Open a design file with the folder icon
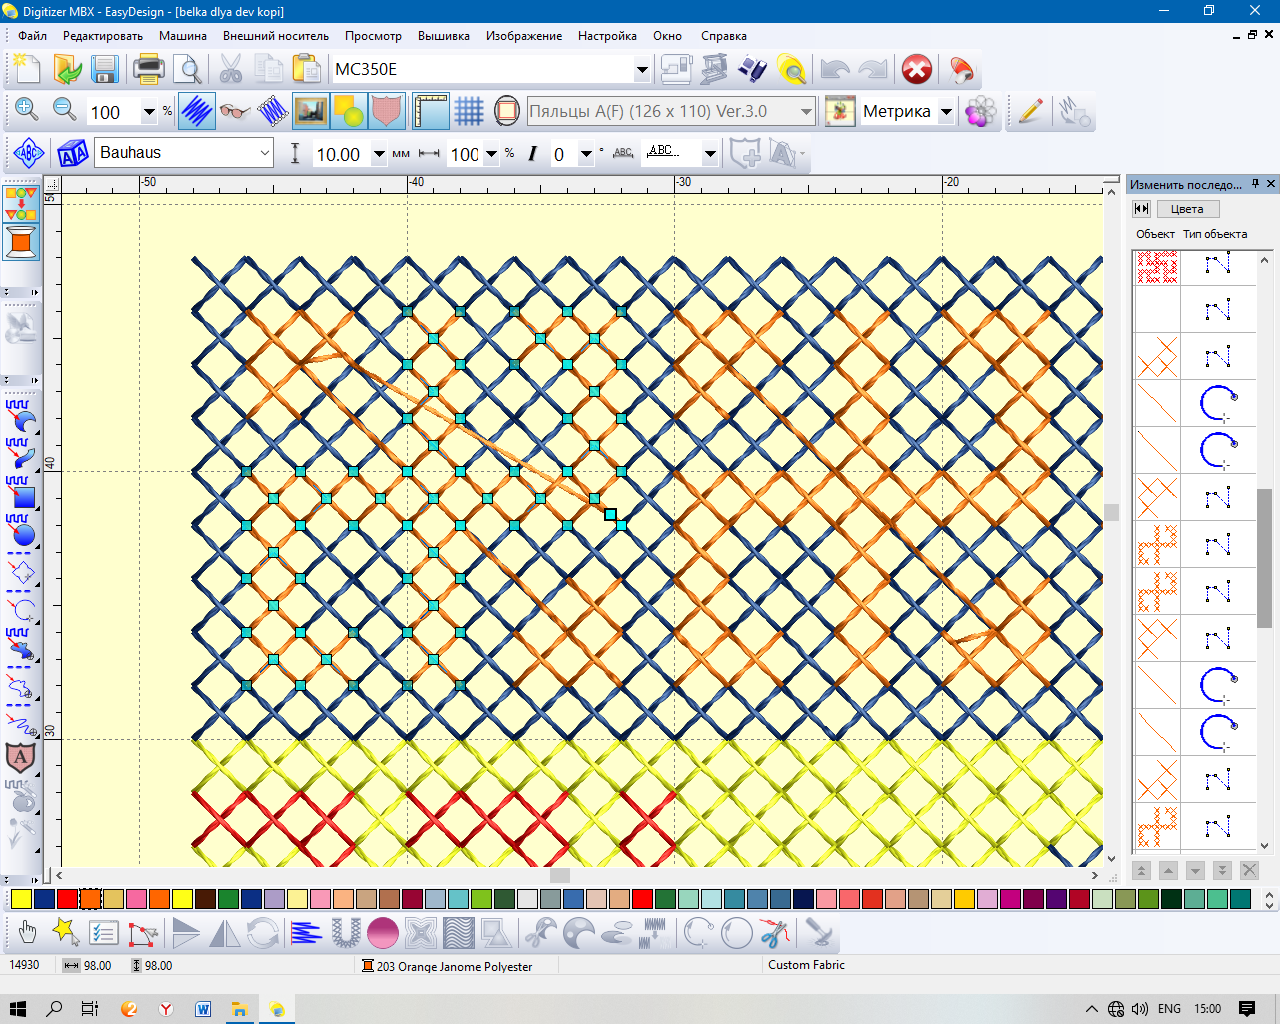The image size is (1280, 1024). point(67,69)
